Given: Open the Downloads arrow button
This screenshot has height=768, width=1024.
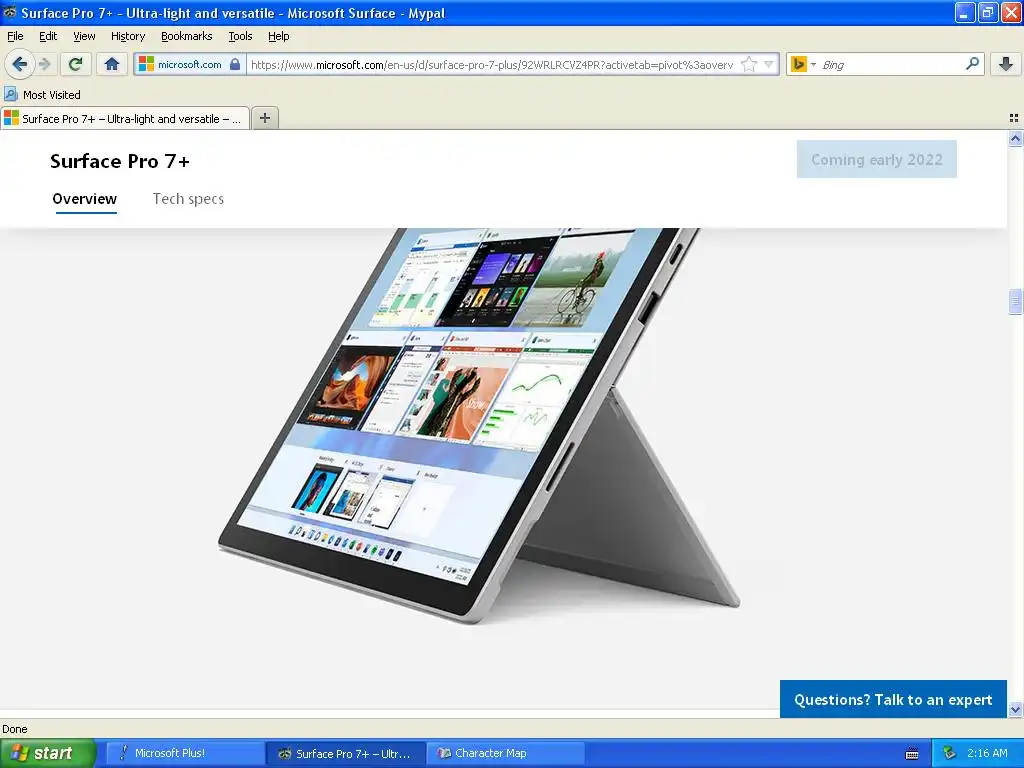Looking at the screenshot, I should click(1006, 64).
